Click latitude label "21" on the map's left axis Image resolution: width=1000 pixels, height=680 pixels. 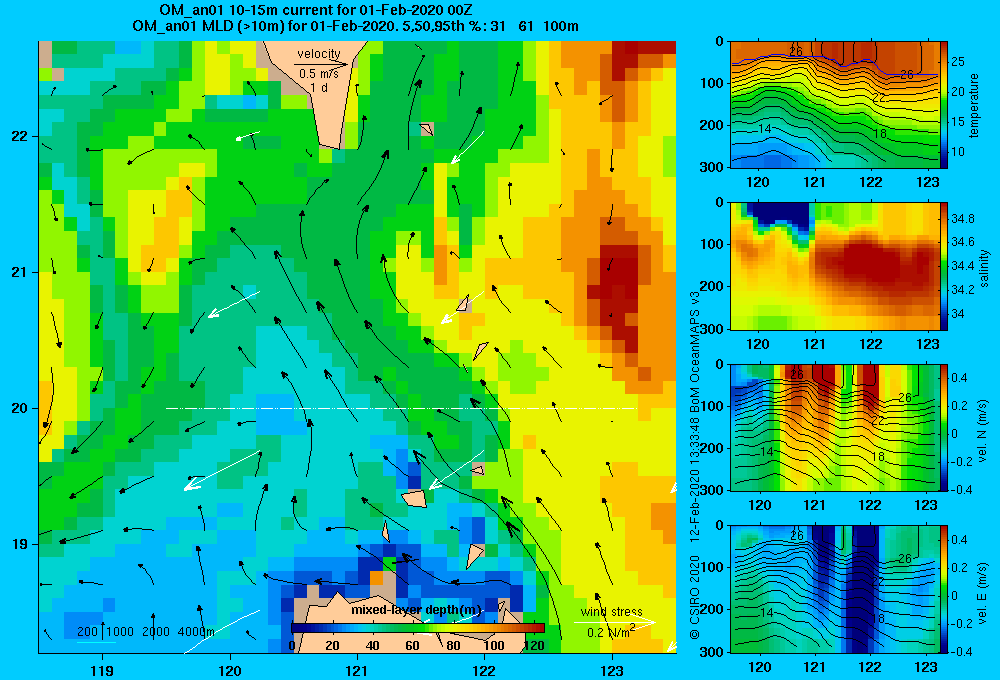coord(20,272)
